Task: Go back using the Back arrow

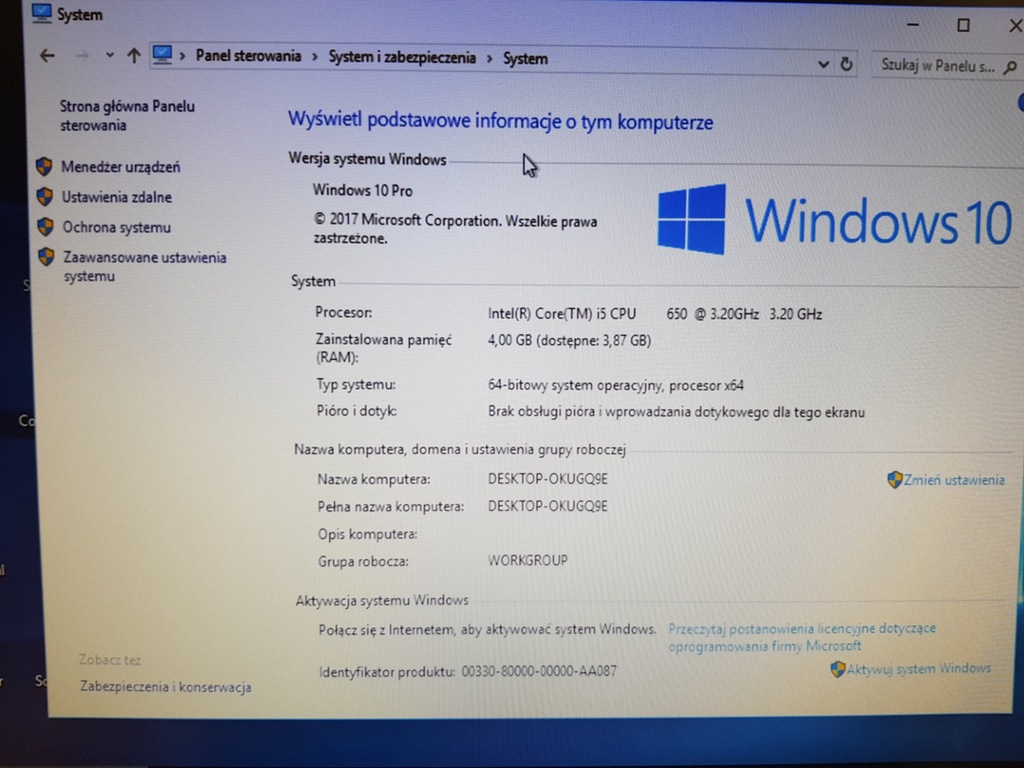Action: (47, 56)
